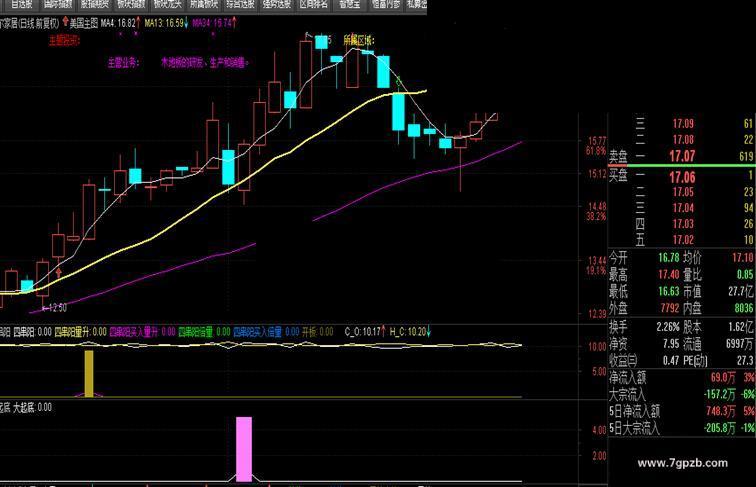Select the 板块指数 tab

pyautogui.click(x=131, y=4)
